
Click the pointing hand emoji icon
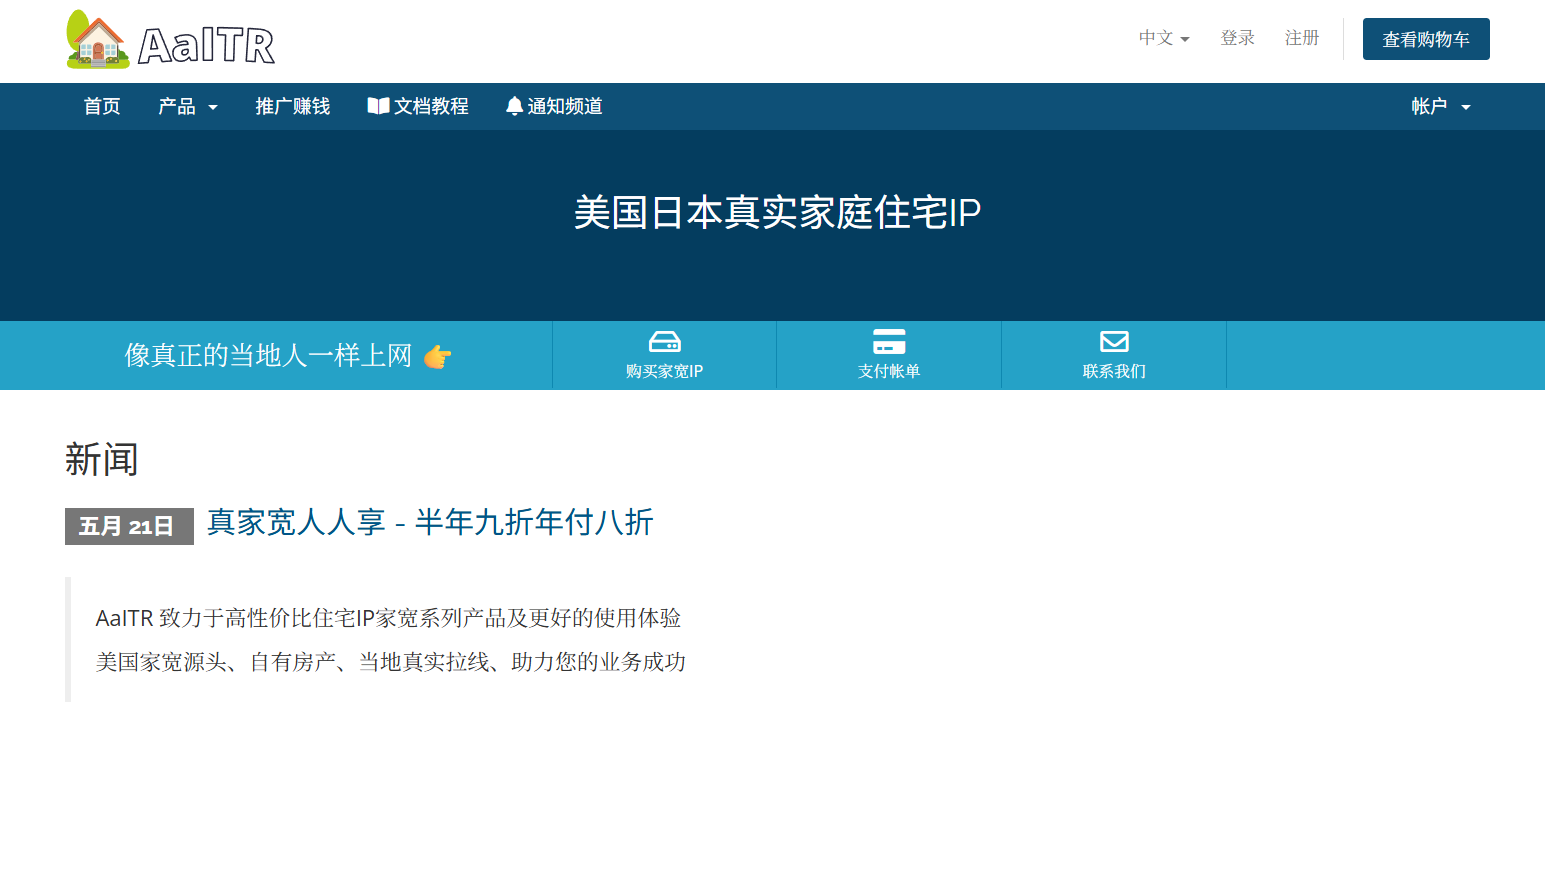click(437, 357)
